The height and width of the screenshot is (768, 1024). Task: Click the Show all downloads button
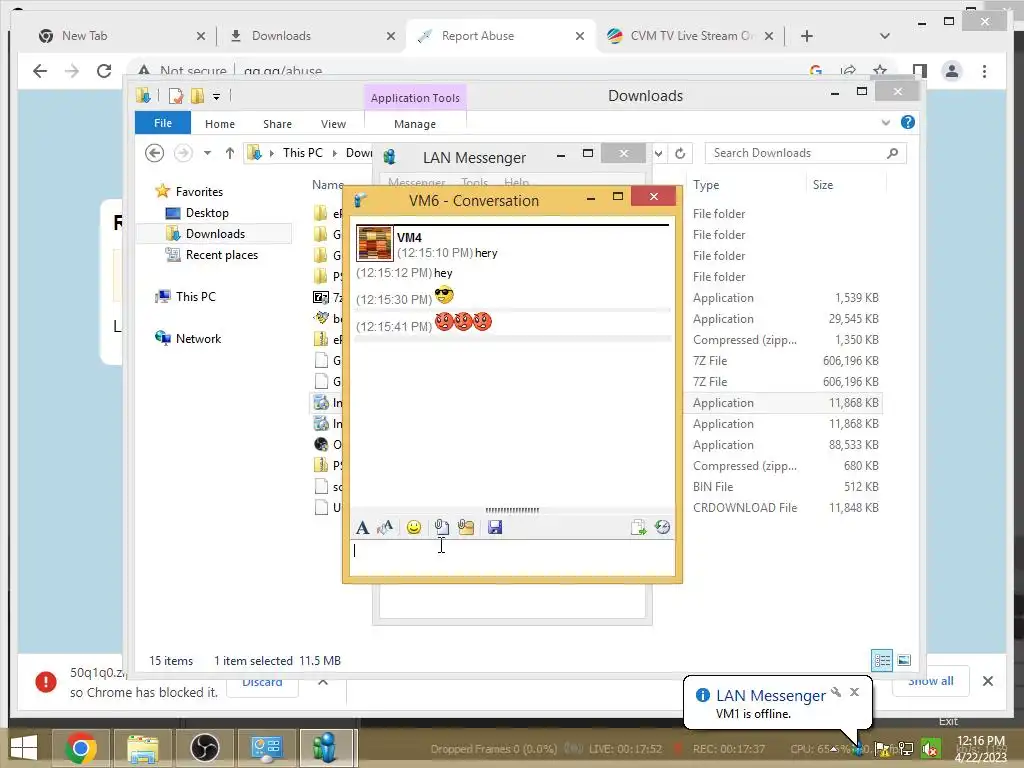coord(931,681)
